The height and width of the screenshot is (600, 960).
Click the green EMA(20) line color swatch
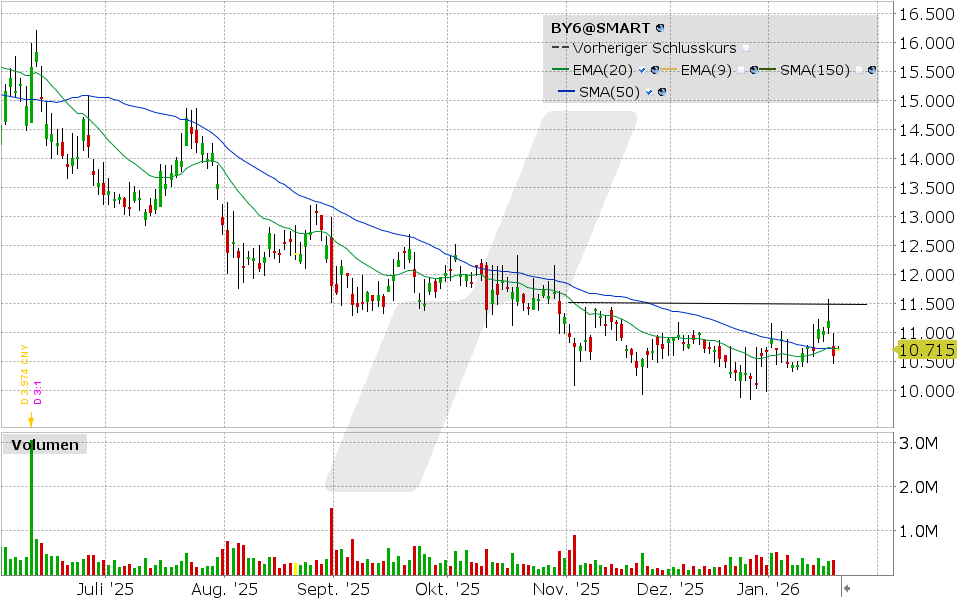559,70
